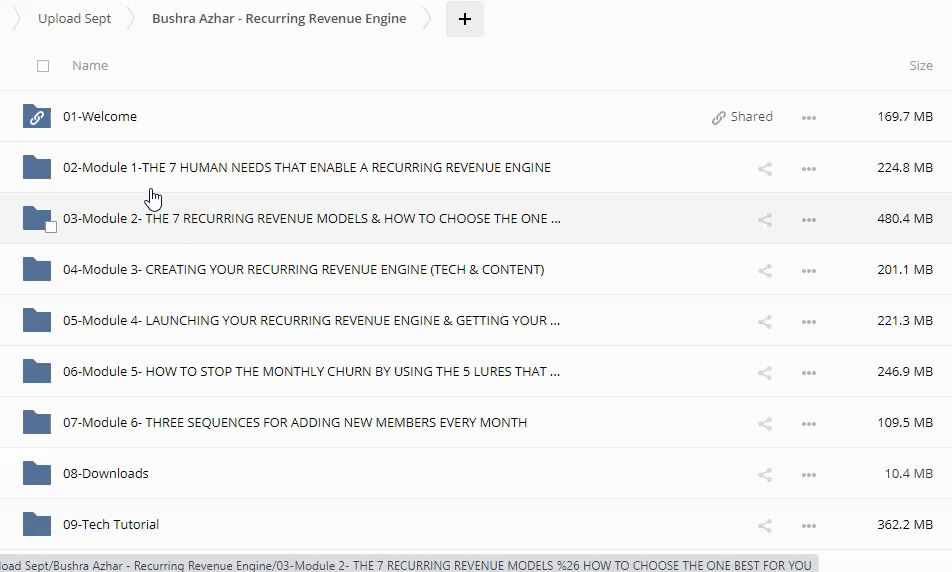Toggle the select-all checkbox in header

coord(42,66)
